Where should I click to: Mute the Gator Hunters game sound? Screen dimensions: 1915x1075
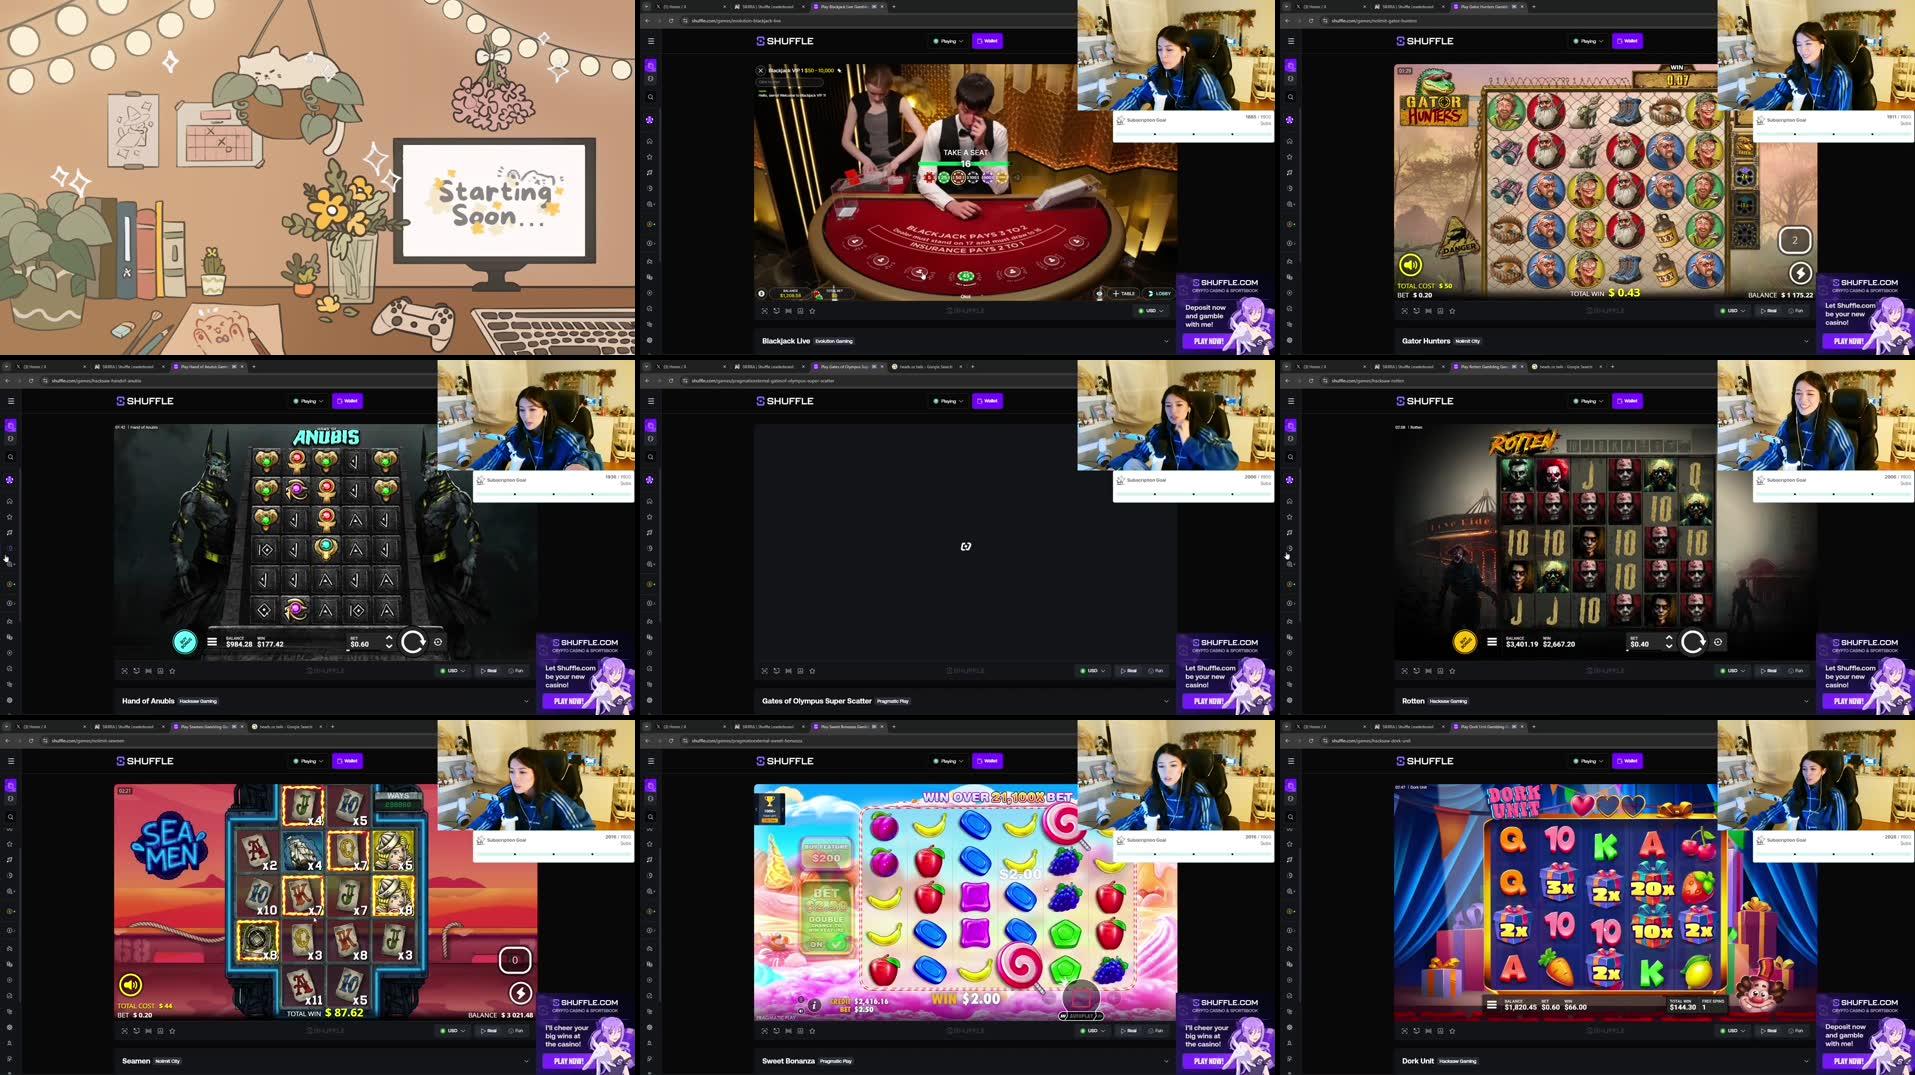click(x=1410, y=265)
